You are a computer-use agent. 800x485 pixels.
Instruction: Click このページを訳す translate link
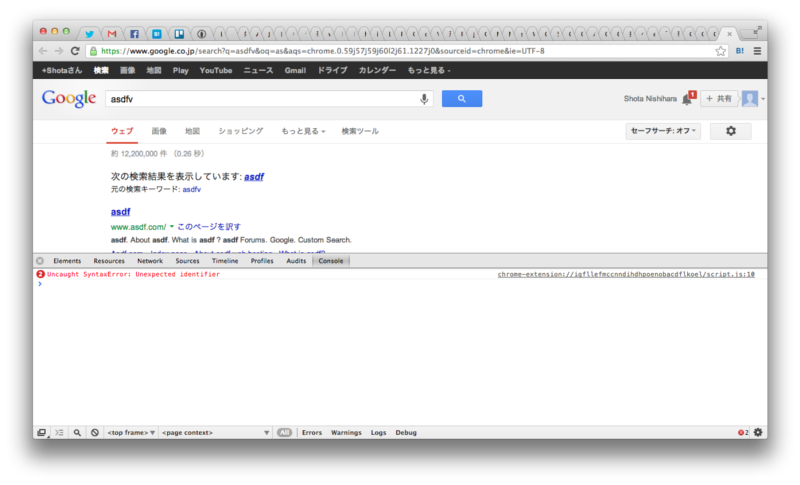tap(209, 226)
